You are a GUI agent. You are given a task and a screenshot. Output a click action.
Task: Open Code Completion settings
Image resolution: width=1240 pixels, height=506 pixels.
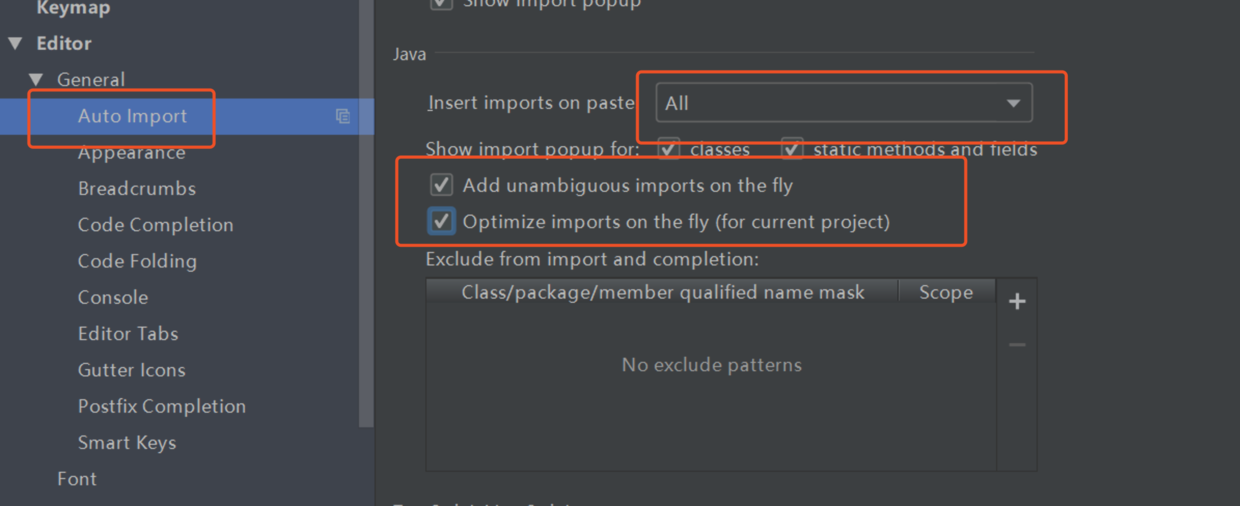click(x=155, y=225)
